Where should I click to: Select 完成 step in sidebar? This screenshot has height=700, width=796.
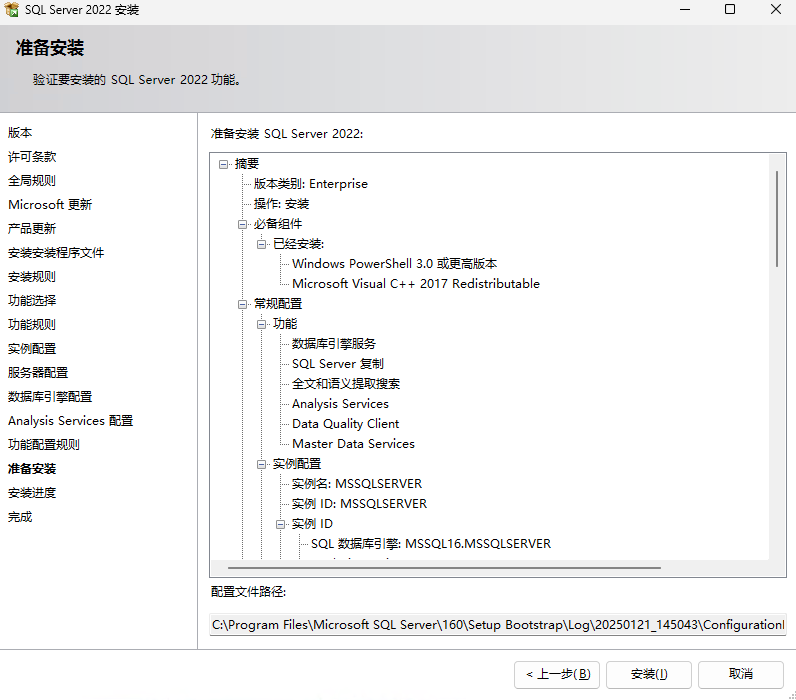pyautogui.click(x=20, y=516)
